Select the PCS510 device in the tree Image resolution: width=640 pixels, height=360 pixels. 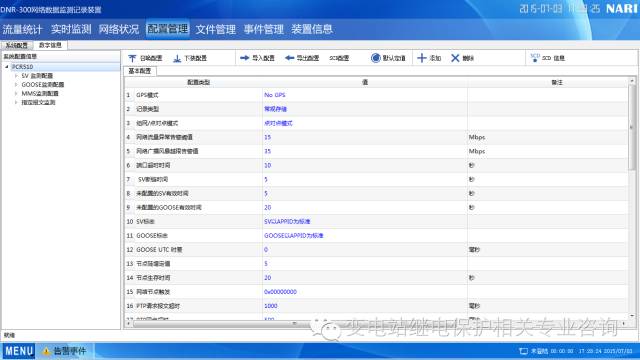point(22,67)
